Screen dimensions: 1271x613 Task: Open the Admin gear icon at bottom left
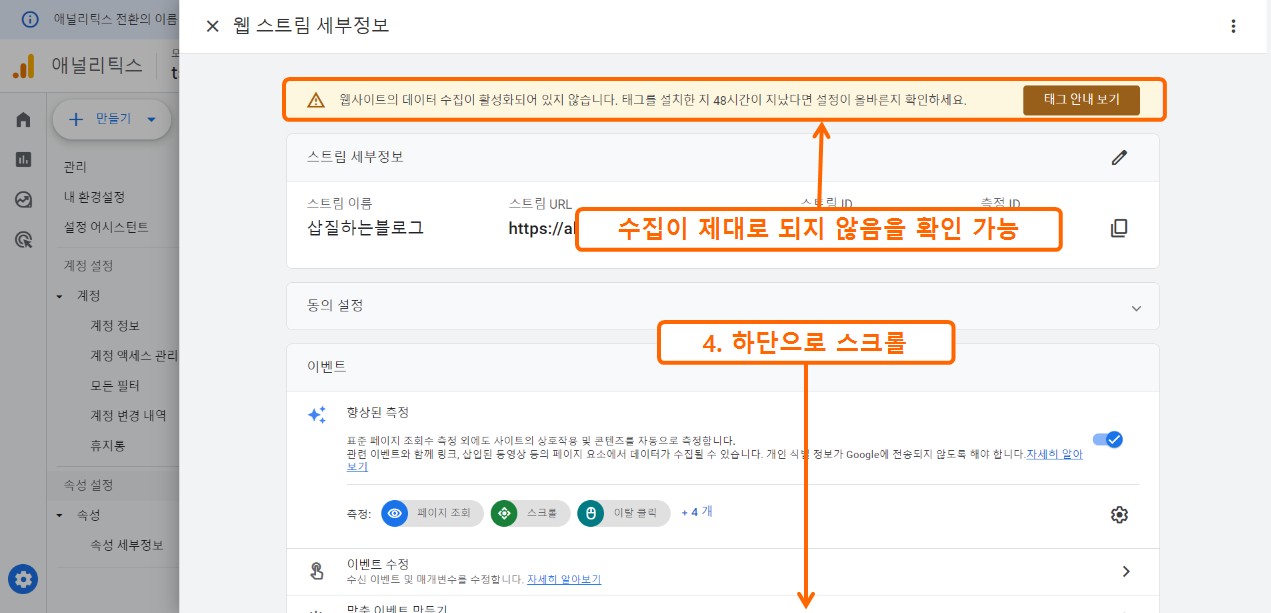[x=22, y=579]
